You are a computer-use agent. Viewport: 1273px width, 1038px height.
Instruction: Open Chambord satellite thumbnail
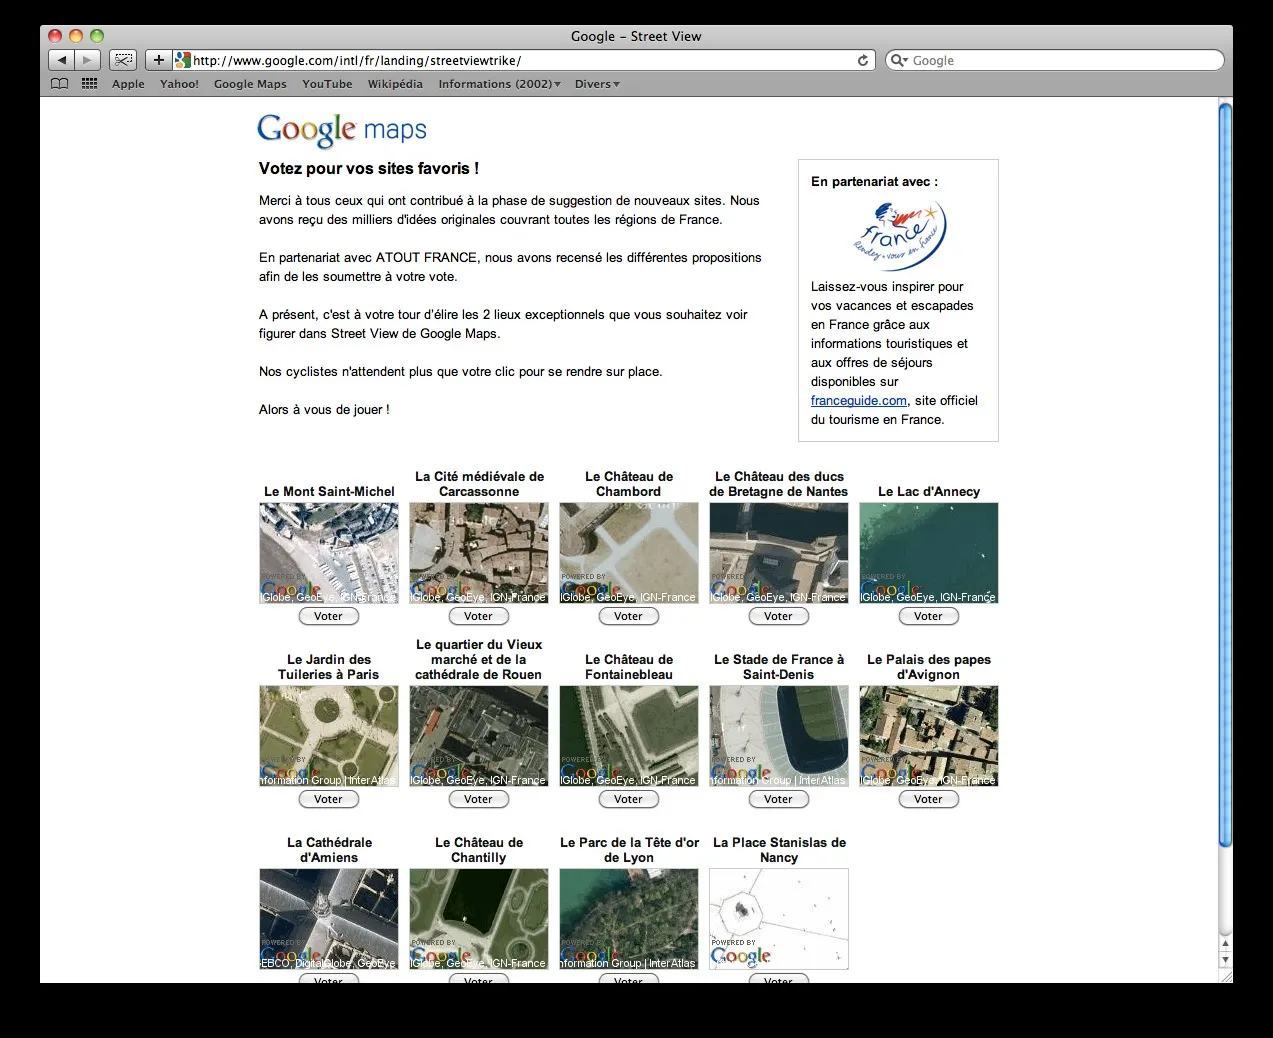click(x=629, y=553)
